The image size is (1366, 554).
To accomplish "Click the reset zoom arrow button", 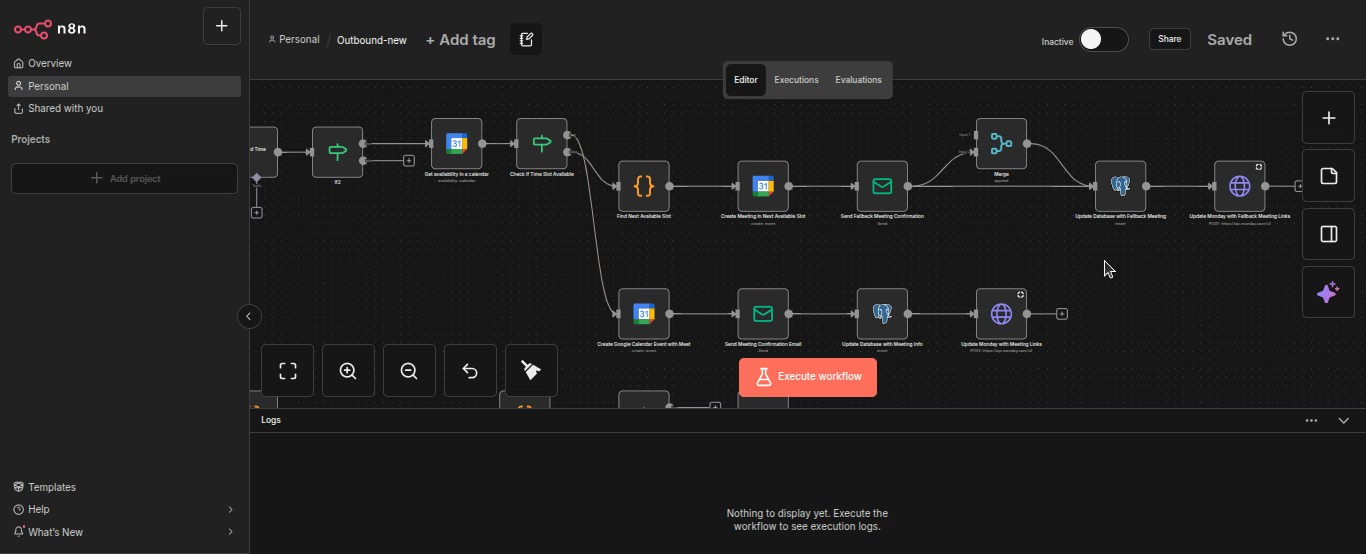I will (471, 371).
